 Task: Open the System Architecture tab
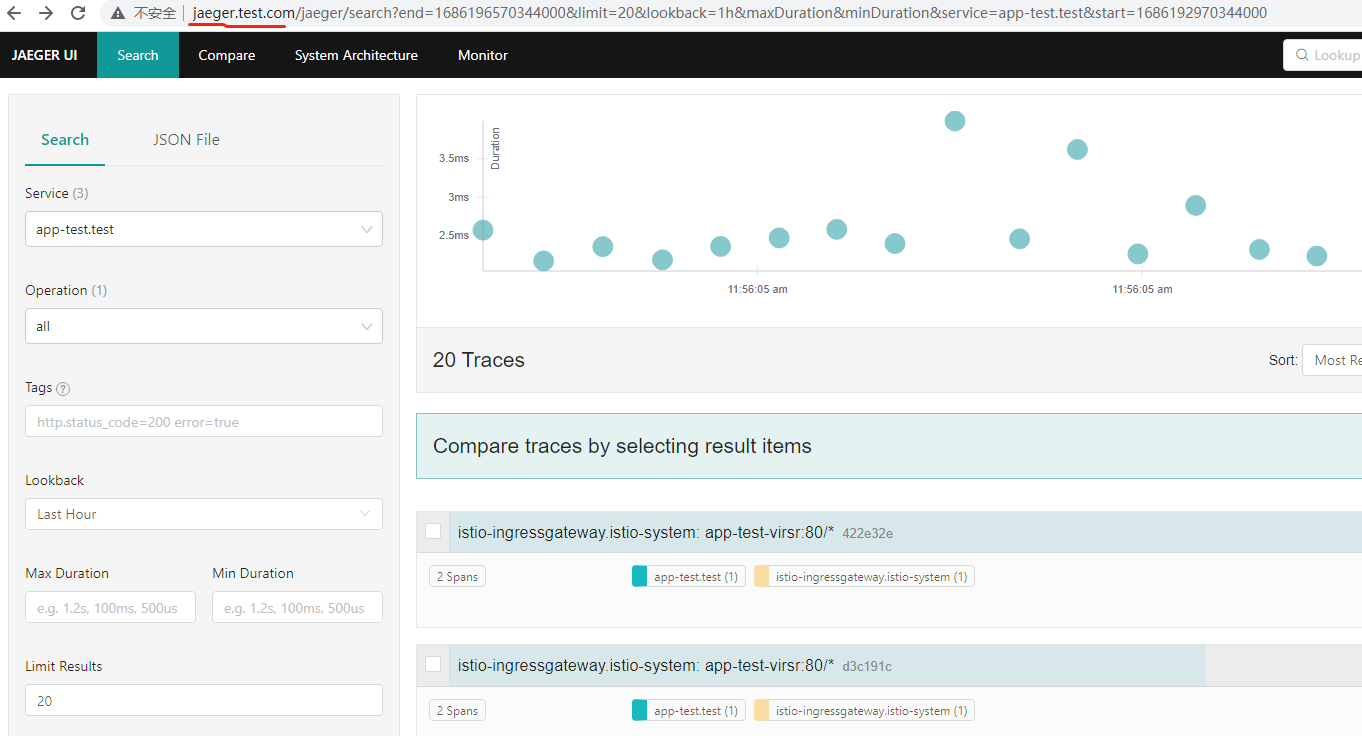tap(356, 55)
